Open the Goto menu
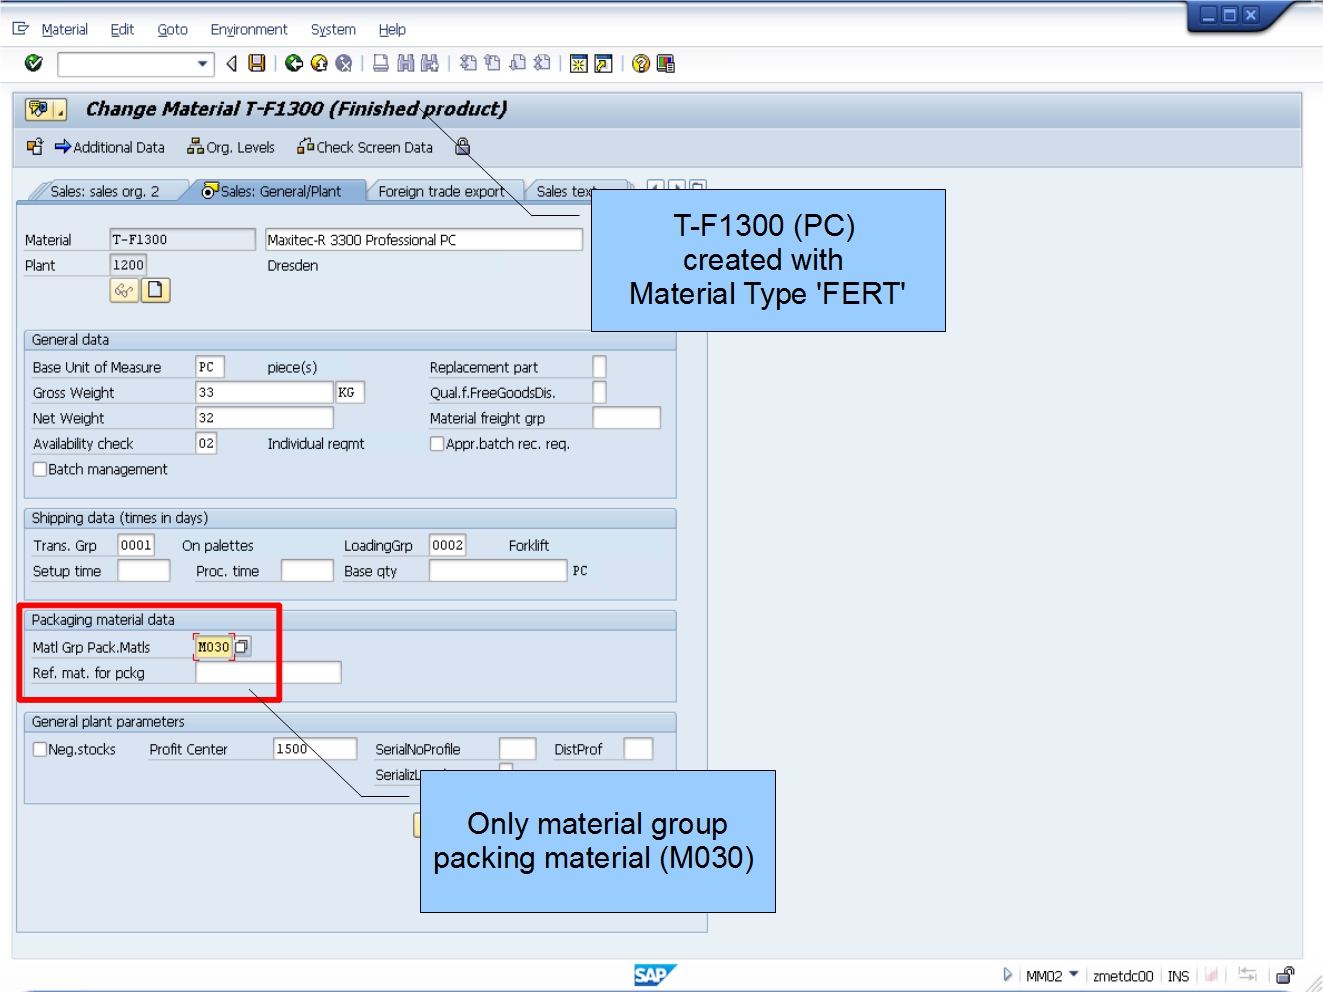 (x=173, y=30)
